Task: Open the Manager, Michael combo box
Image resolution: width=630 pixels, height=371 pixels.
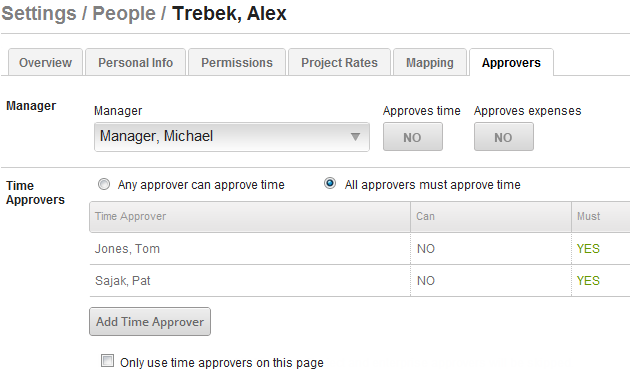Action: click(x=232, y=137)
